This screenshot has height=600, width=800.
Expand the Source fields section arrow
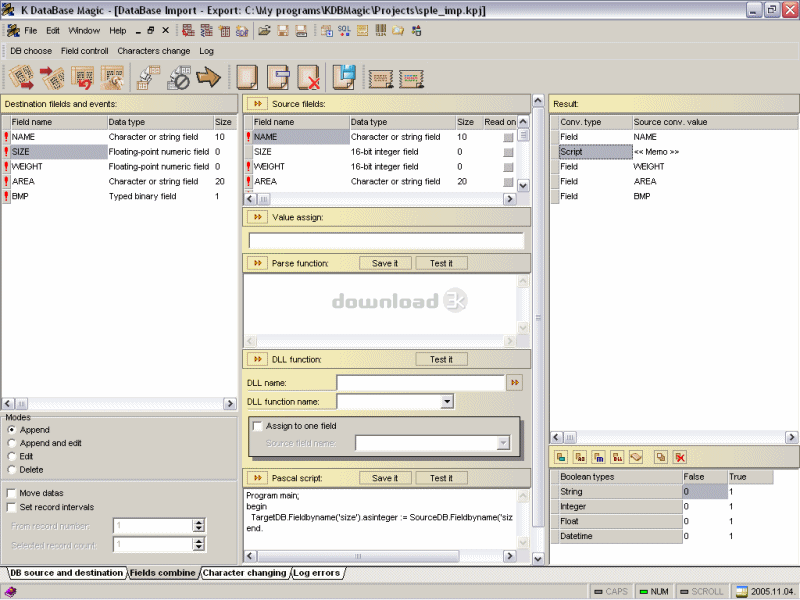[256, 103]
